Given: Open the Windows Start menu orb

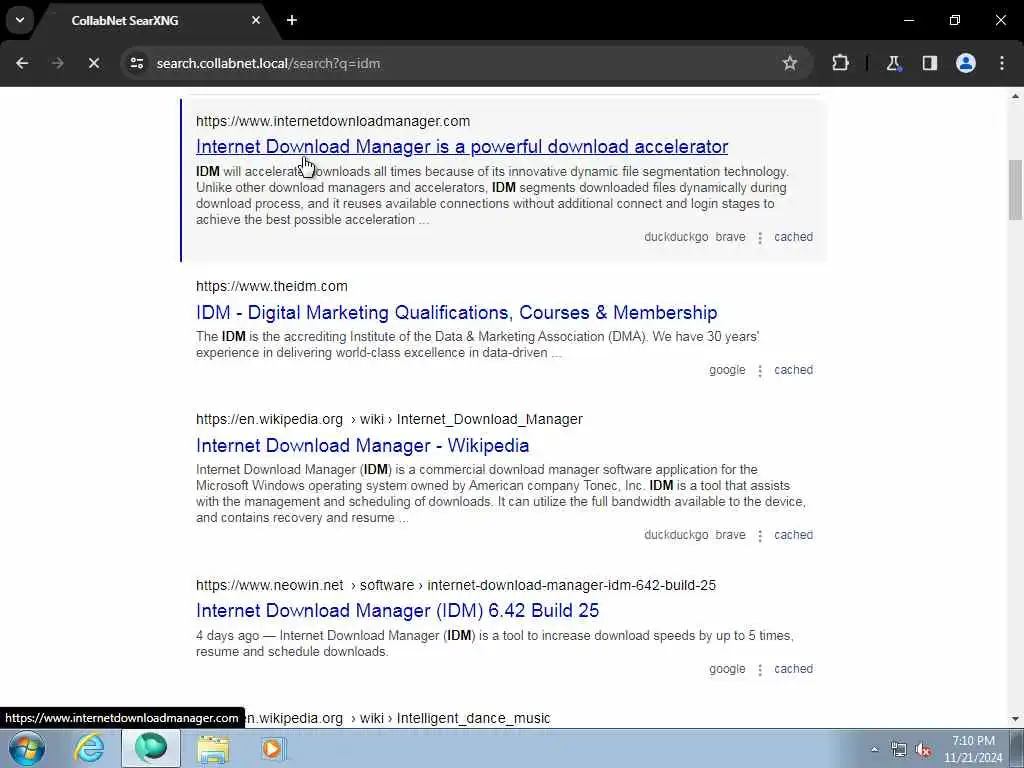Looking at the screenshot, I should 26,748.
